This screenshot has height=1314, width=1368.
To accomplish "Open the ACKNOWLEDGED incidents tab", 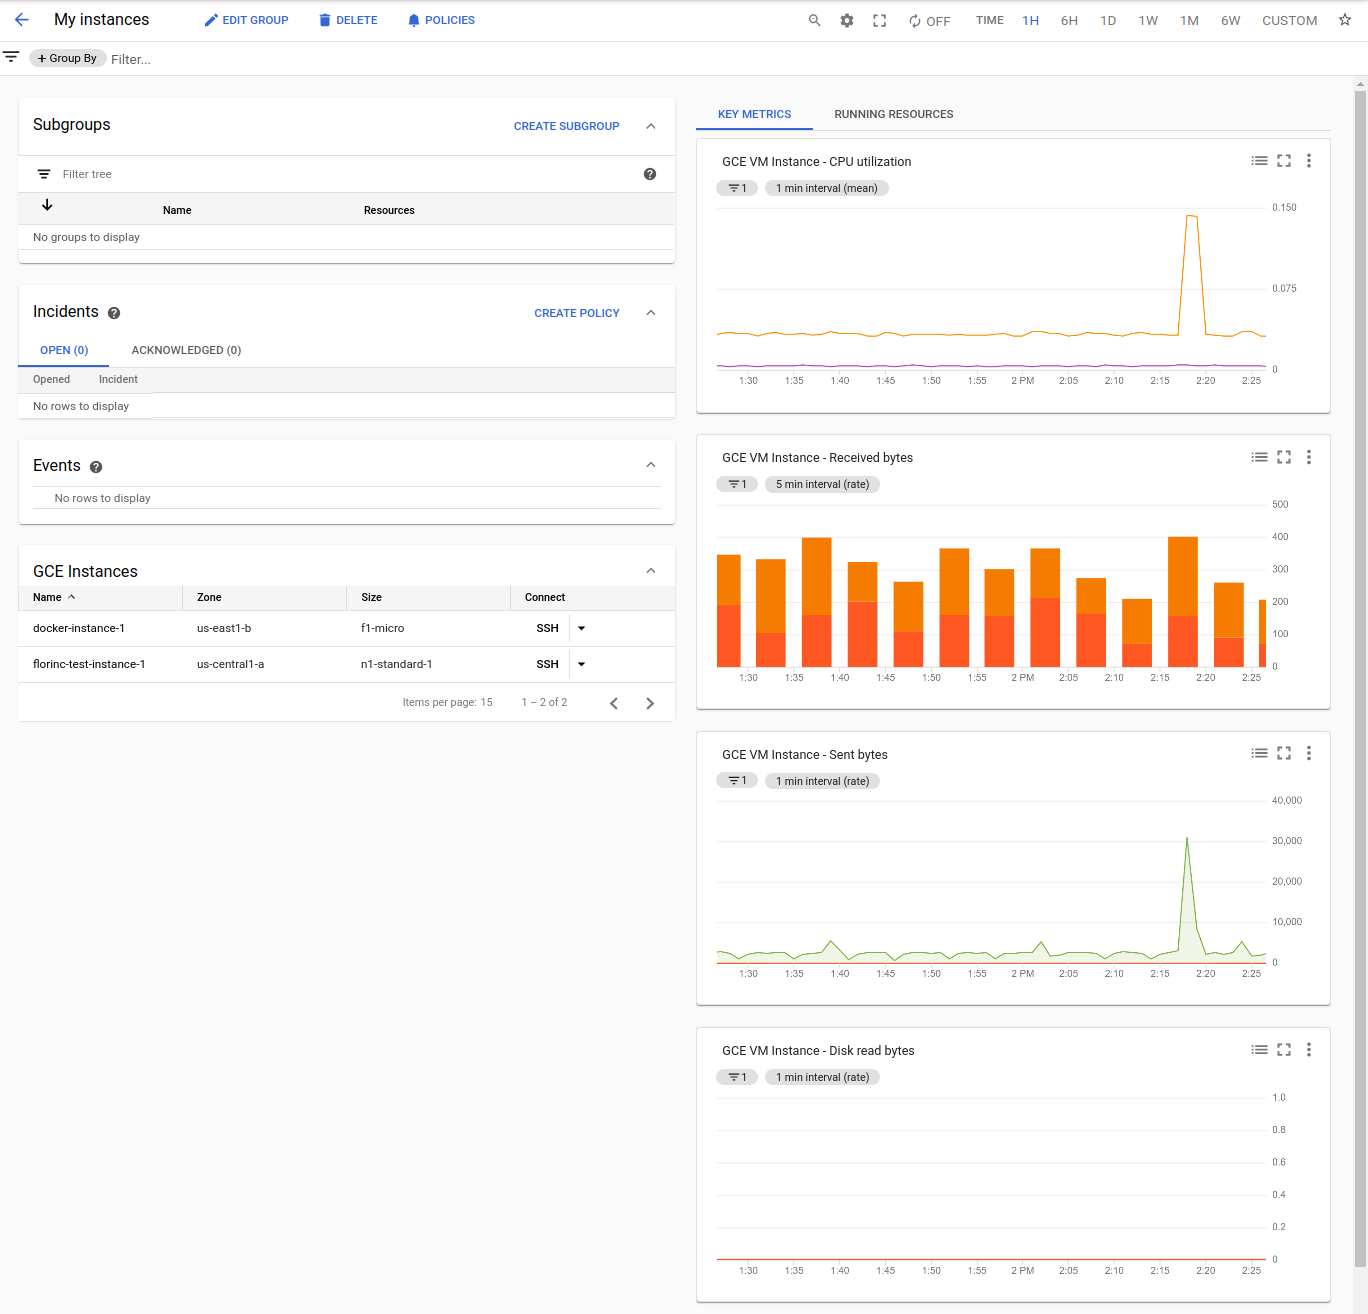I will pyautogui.click(x=186, y=350).
